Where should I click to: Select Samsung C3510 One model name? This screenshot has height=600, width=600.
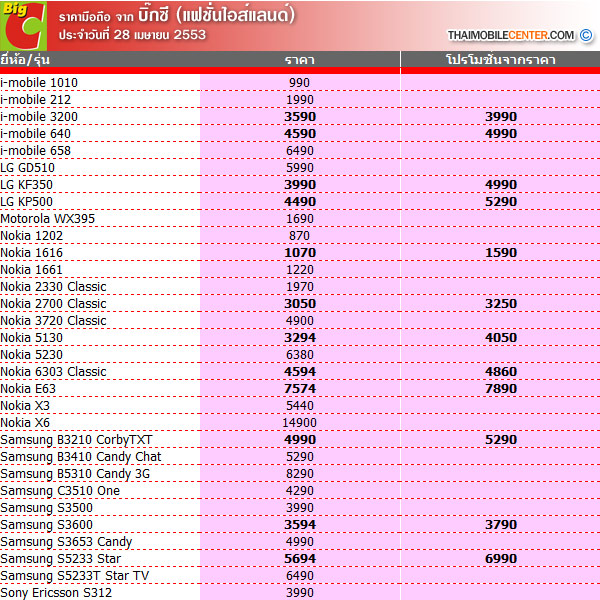click(x=60, y=491)
